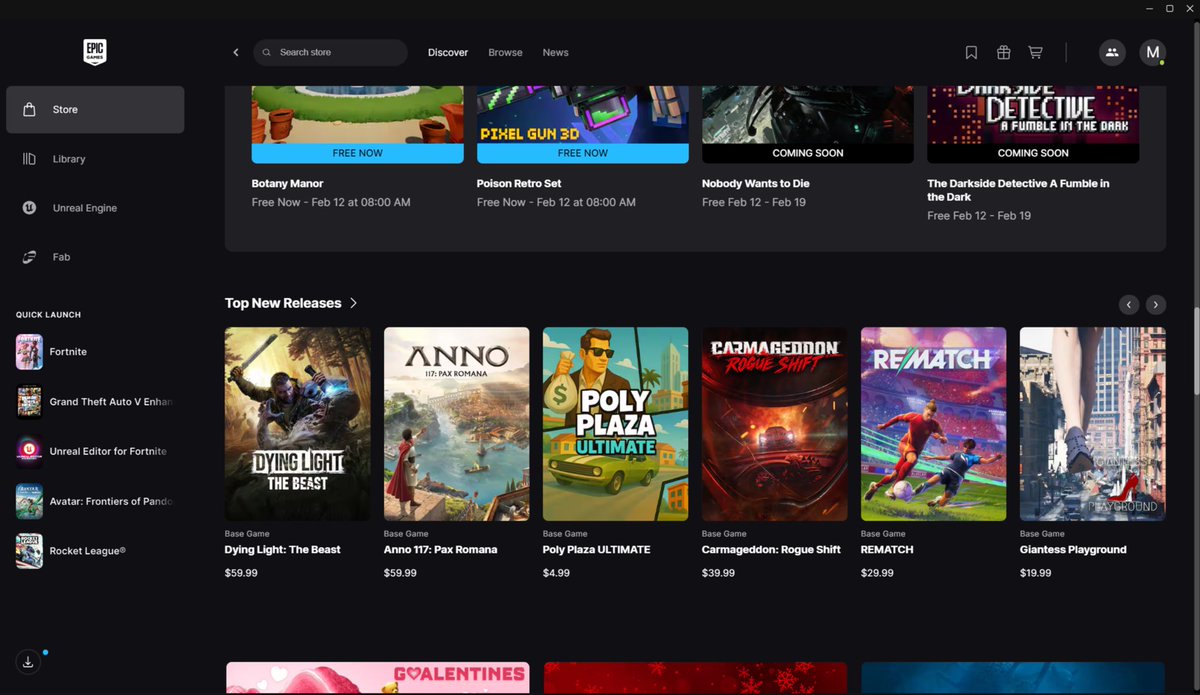This screenshot has width=1200, height=695.
Task: Click Rocket League label in Quick Launch
Action: 88,551
